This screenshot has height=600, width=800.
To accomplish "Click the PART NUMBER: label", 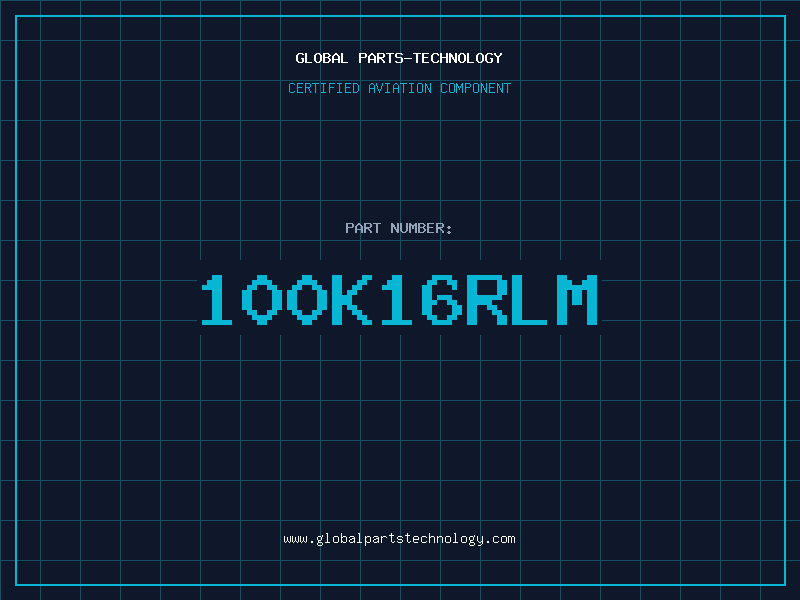I will [x=399, y=228].
